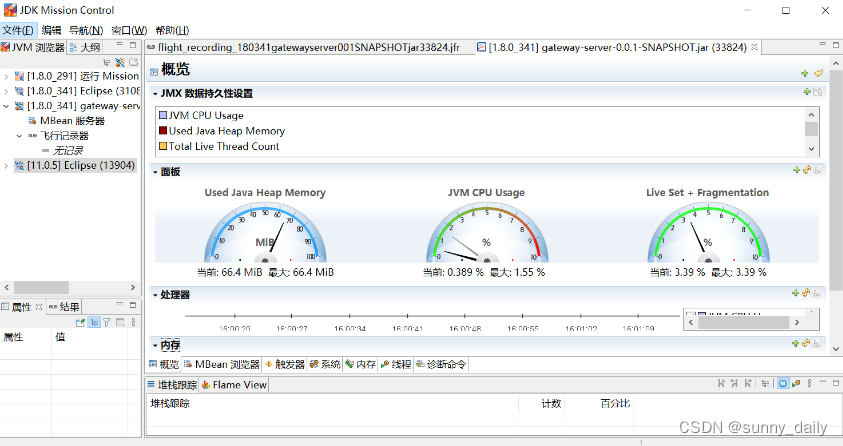Expand the [1.8.0_341] Eclipse node
The width and height of the screenshot is (843, 446).
(x=6, y=91)
